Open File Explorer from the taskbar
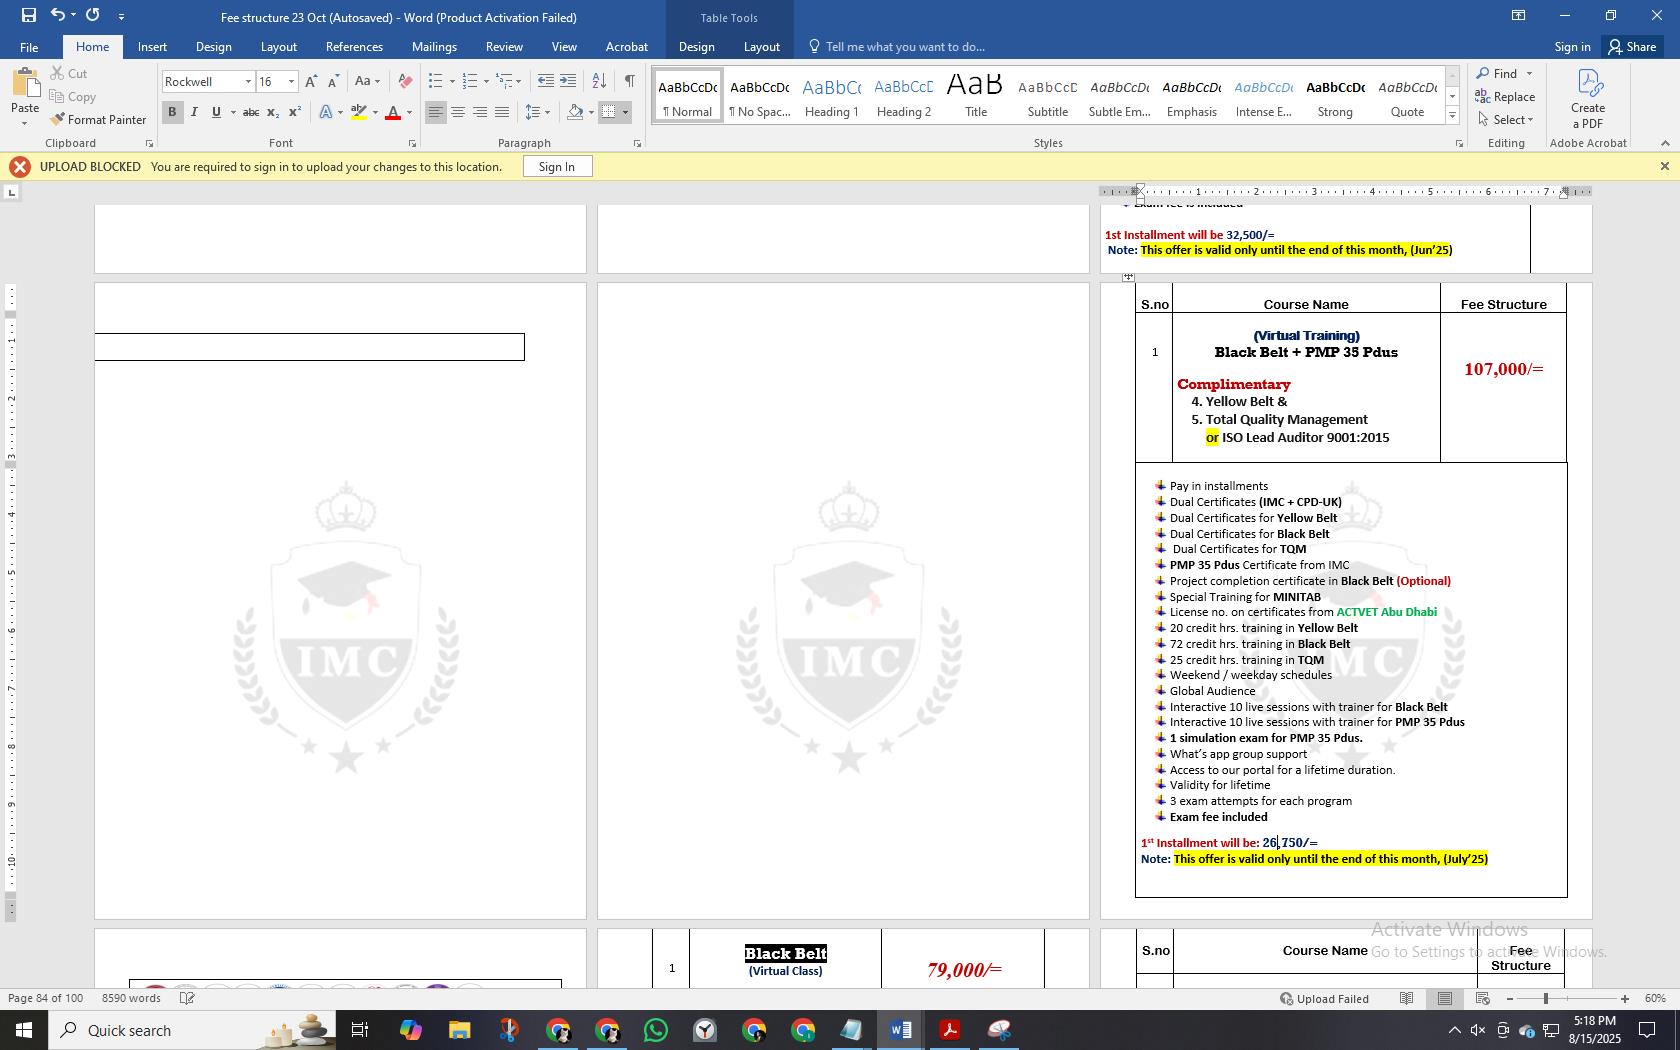This screenshot has height=1050, width=1680. click(x=459, y=1030)
